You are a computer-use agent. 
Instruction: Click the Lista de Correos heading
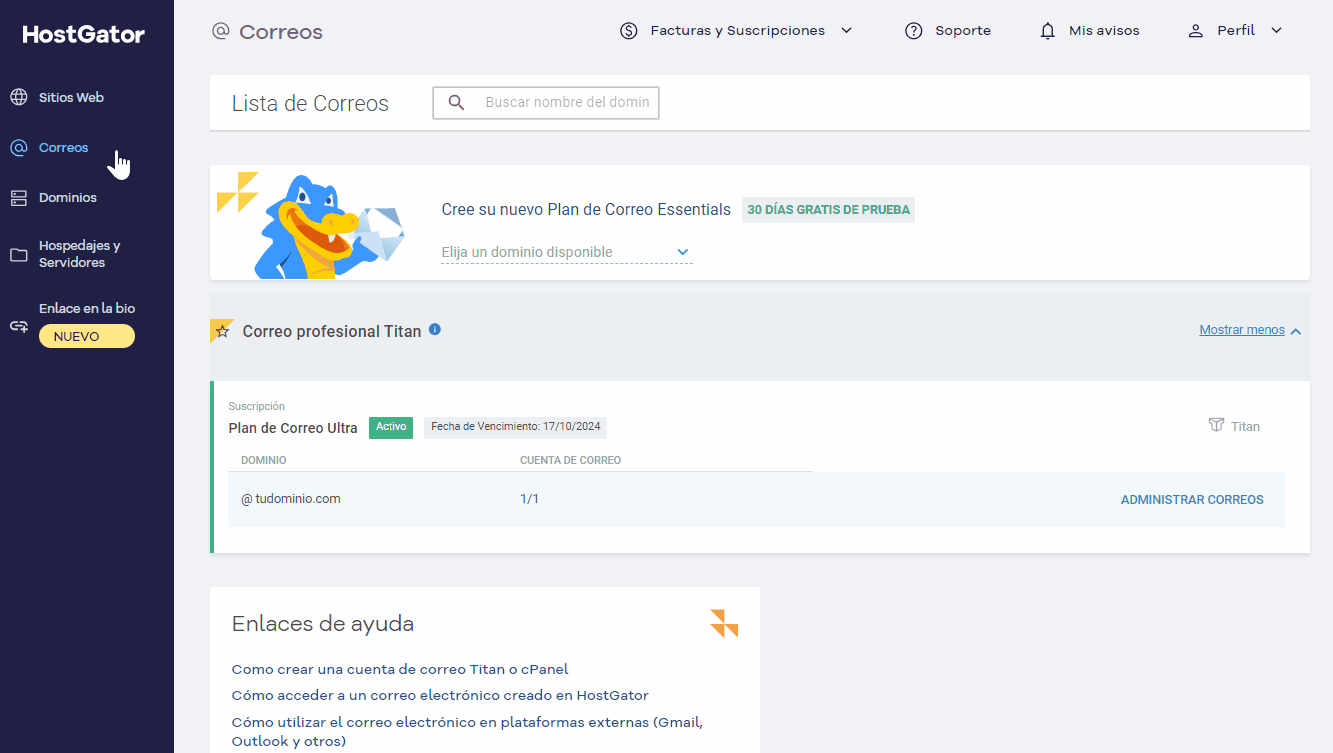pos(310,104)
